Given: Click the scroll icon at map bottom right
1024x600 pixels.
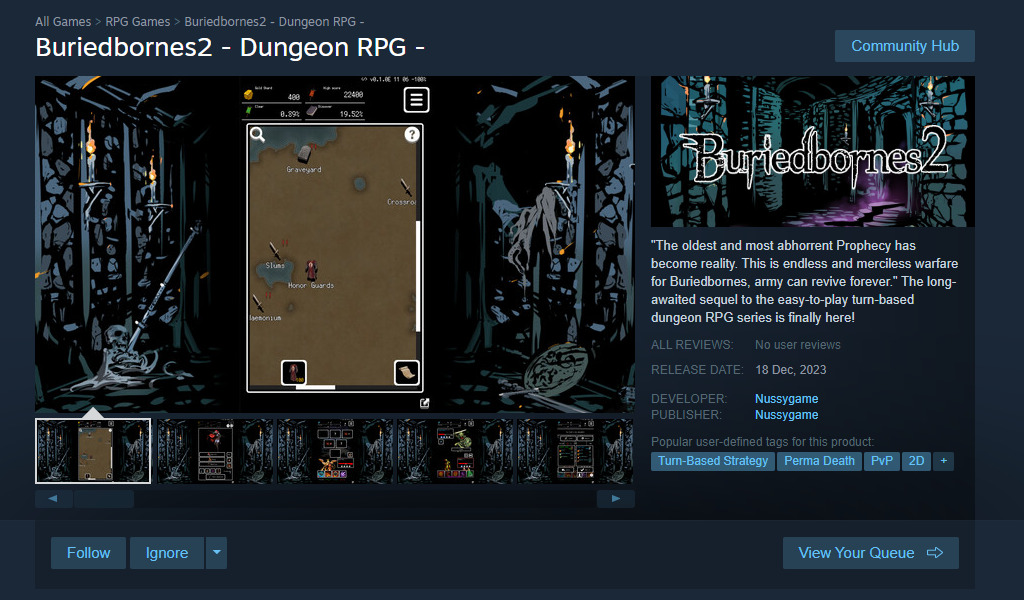Looking at the screenshot, I should [406, 373].
